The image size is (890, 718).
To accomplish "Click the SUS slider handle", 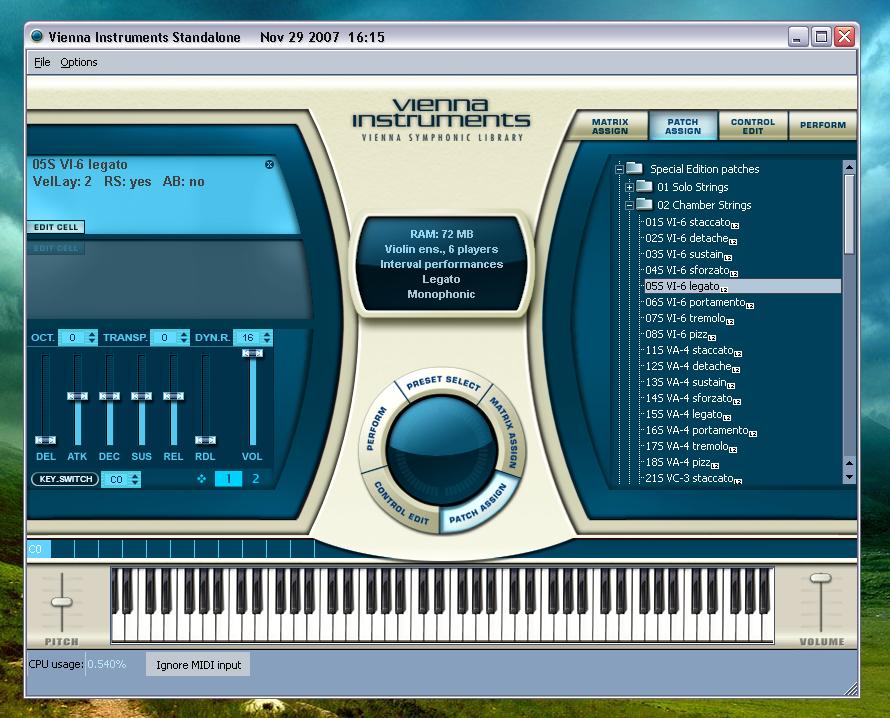I will pyautogui.click(x=141, y=396).
